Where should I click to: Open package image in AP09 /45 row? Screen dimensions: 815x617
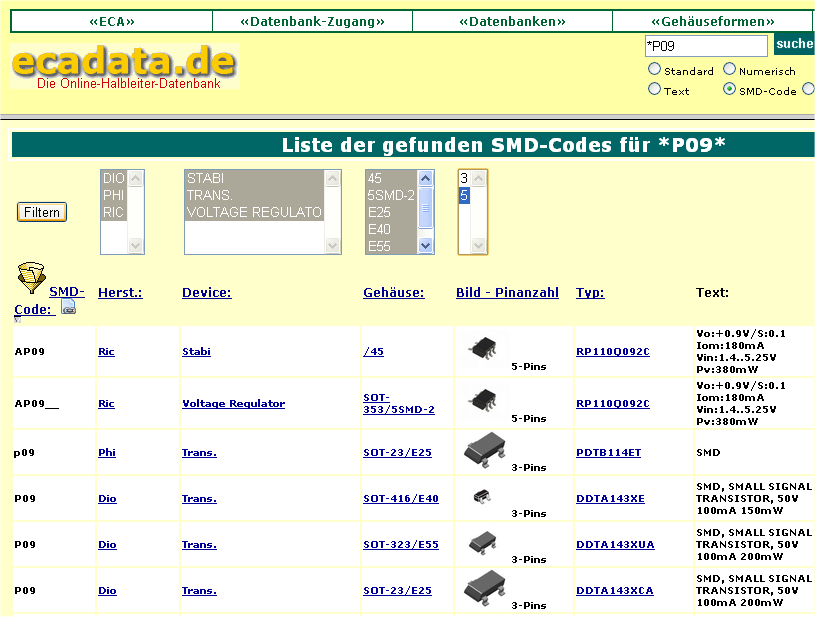(483, 348)
